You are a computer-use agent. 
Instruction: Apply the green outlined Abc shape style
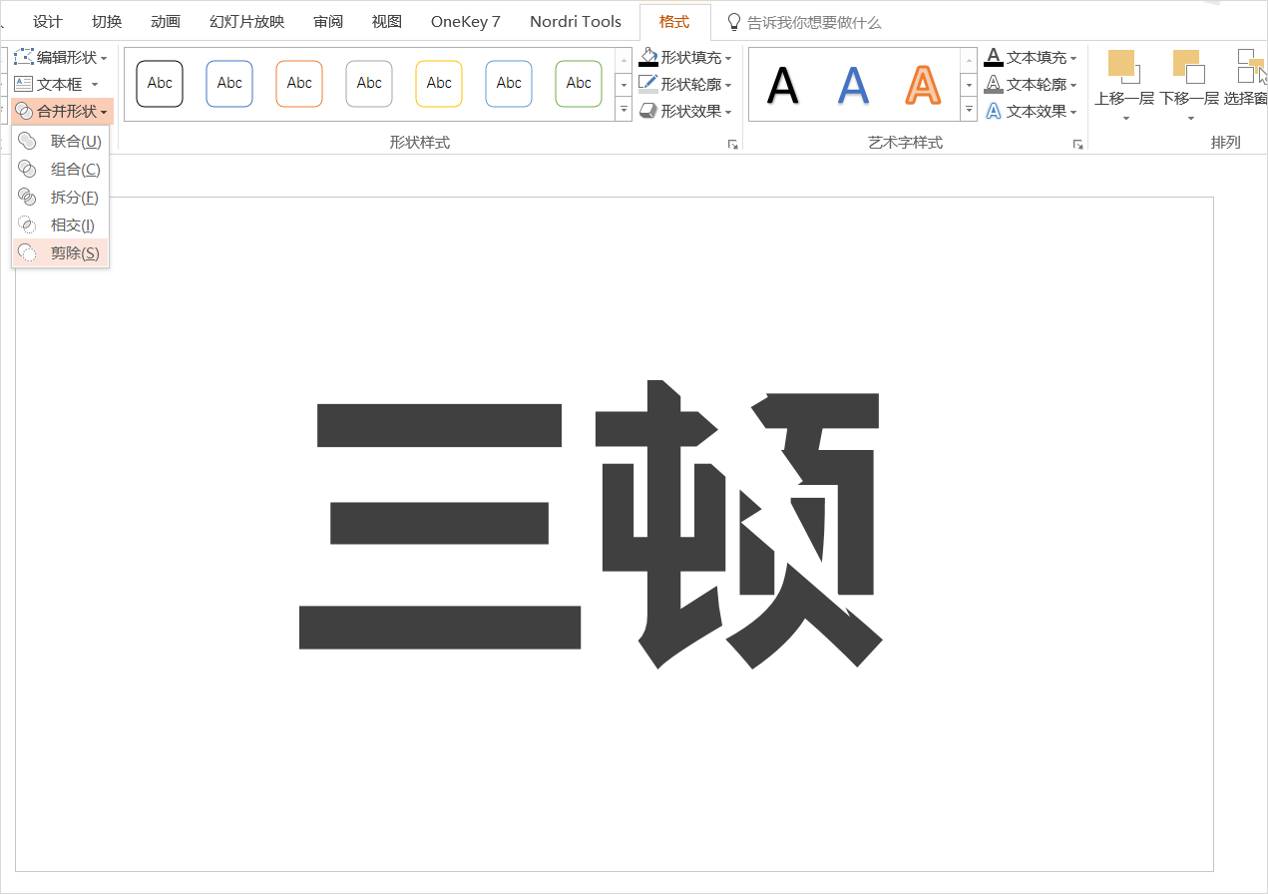pos(579,84)
